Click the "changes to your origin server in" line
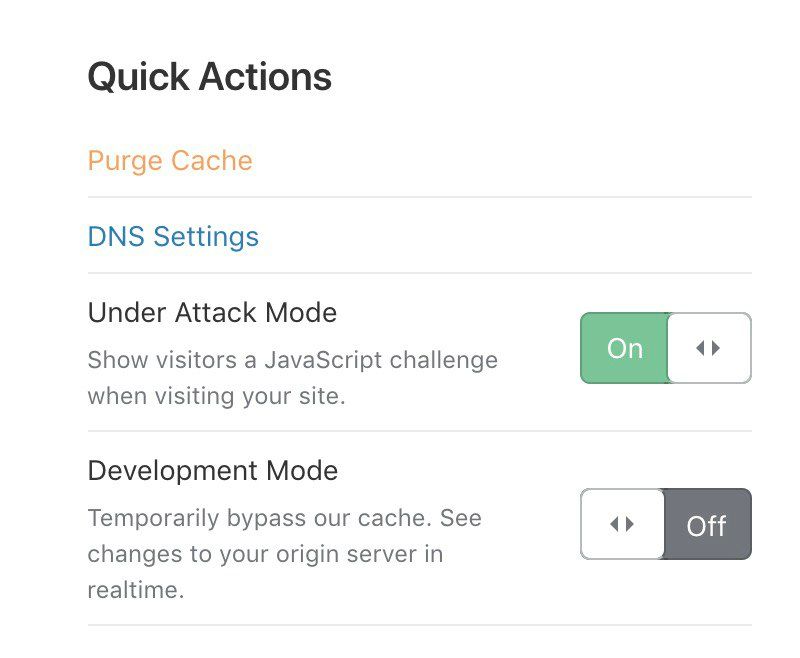The height and width of the screenshot is (658, 800). (265, 554)
